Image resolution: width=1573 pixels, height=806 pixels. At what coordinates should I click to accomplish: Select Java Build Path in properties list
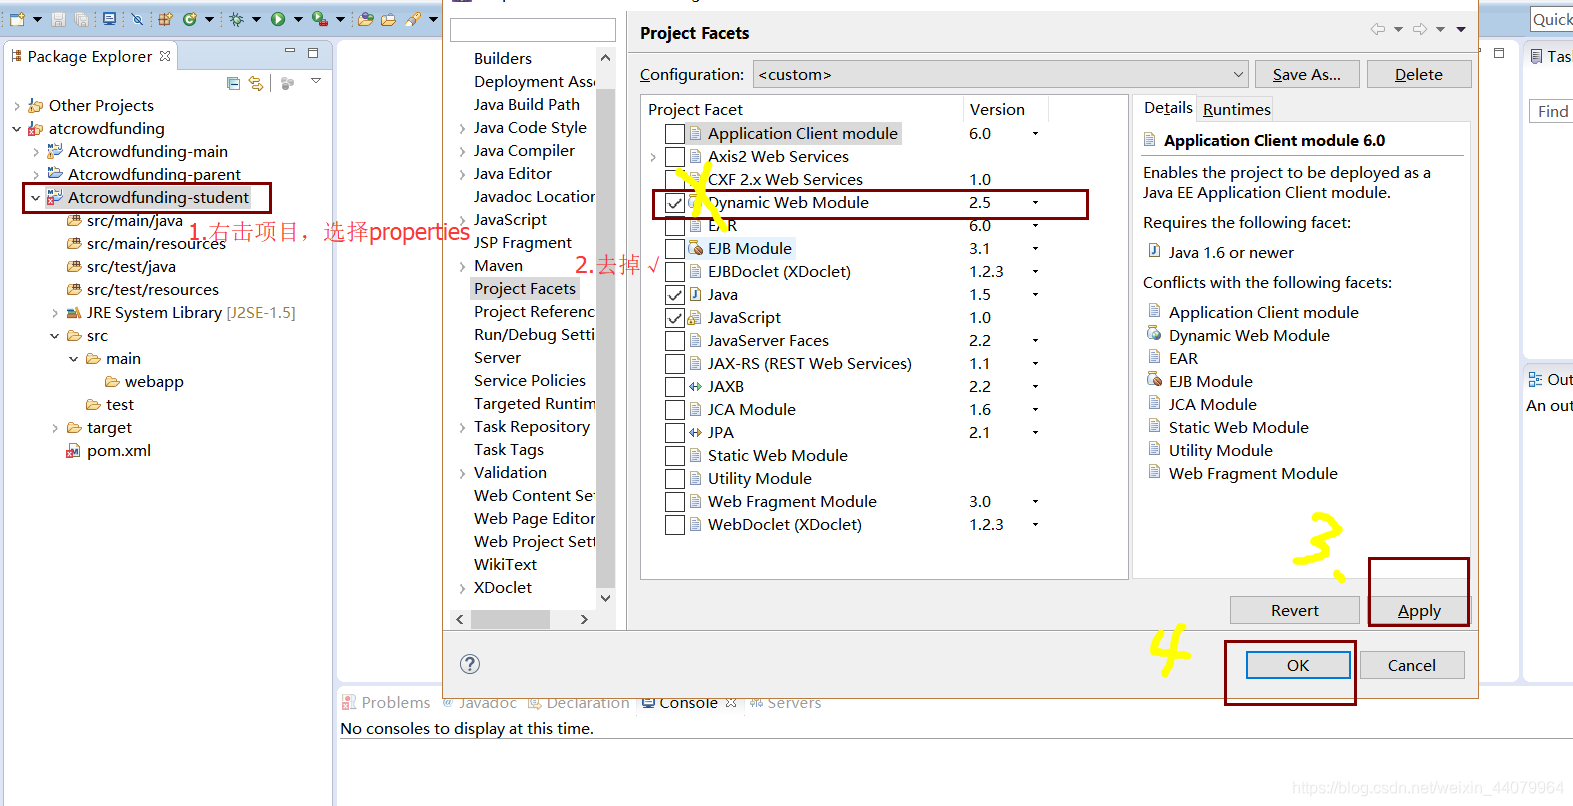point(527,105)
